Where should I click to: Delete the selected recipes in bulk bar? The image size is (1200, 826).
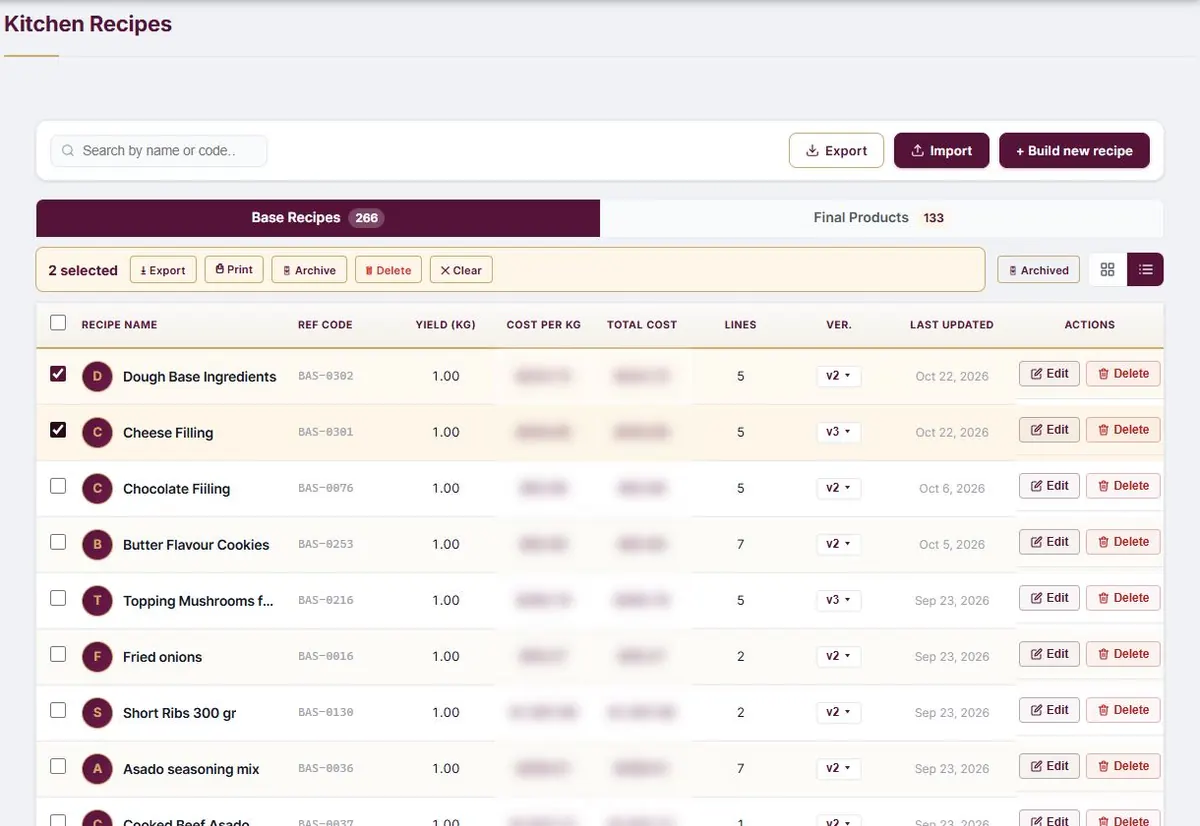(x=388, y=270)
